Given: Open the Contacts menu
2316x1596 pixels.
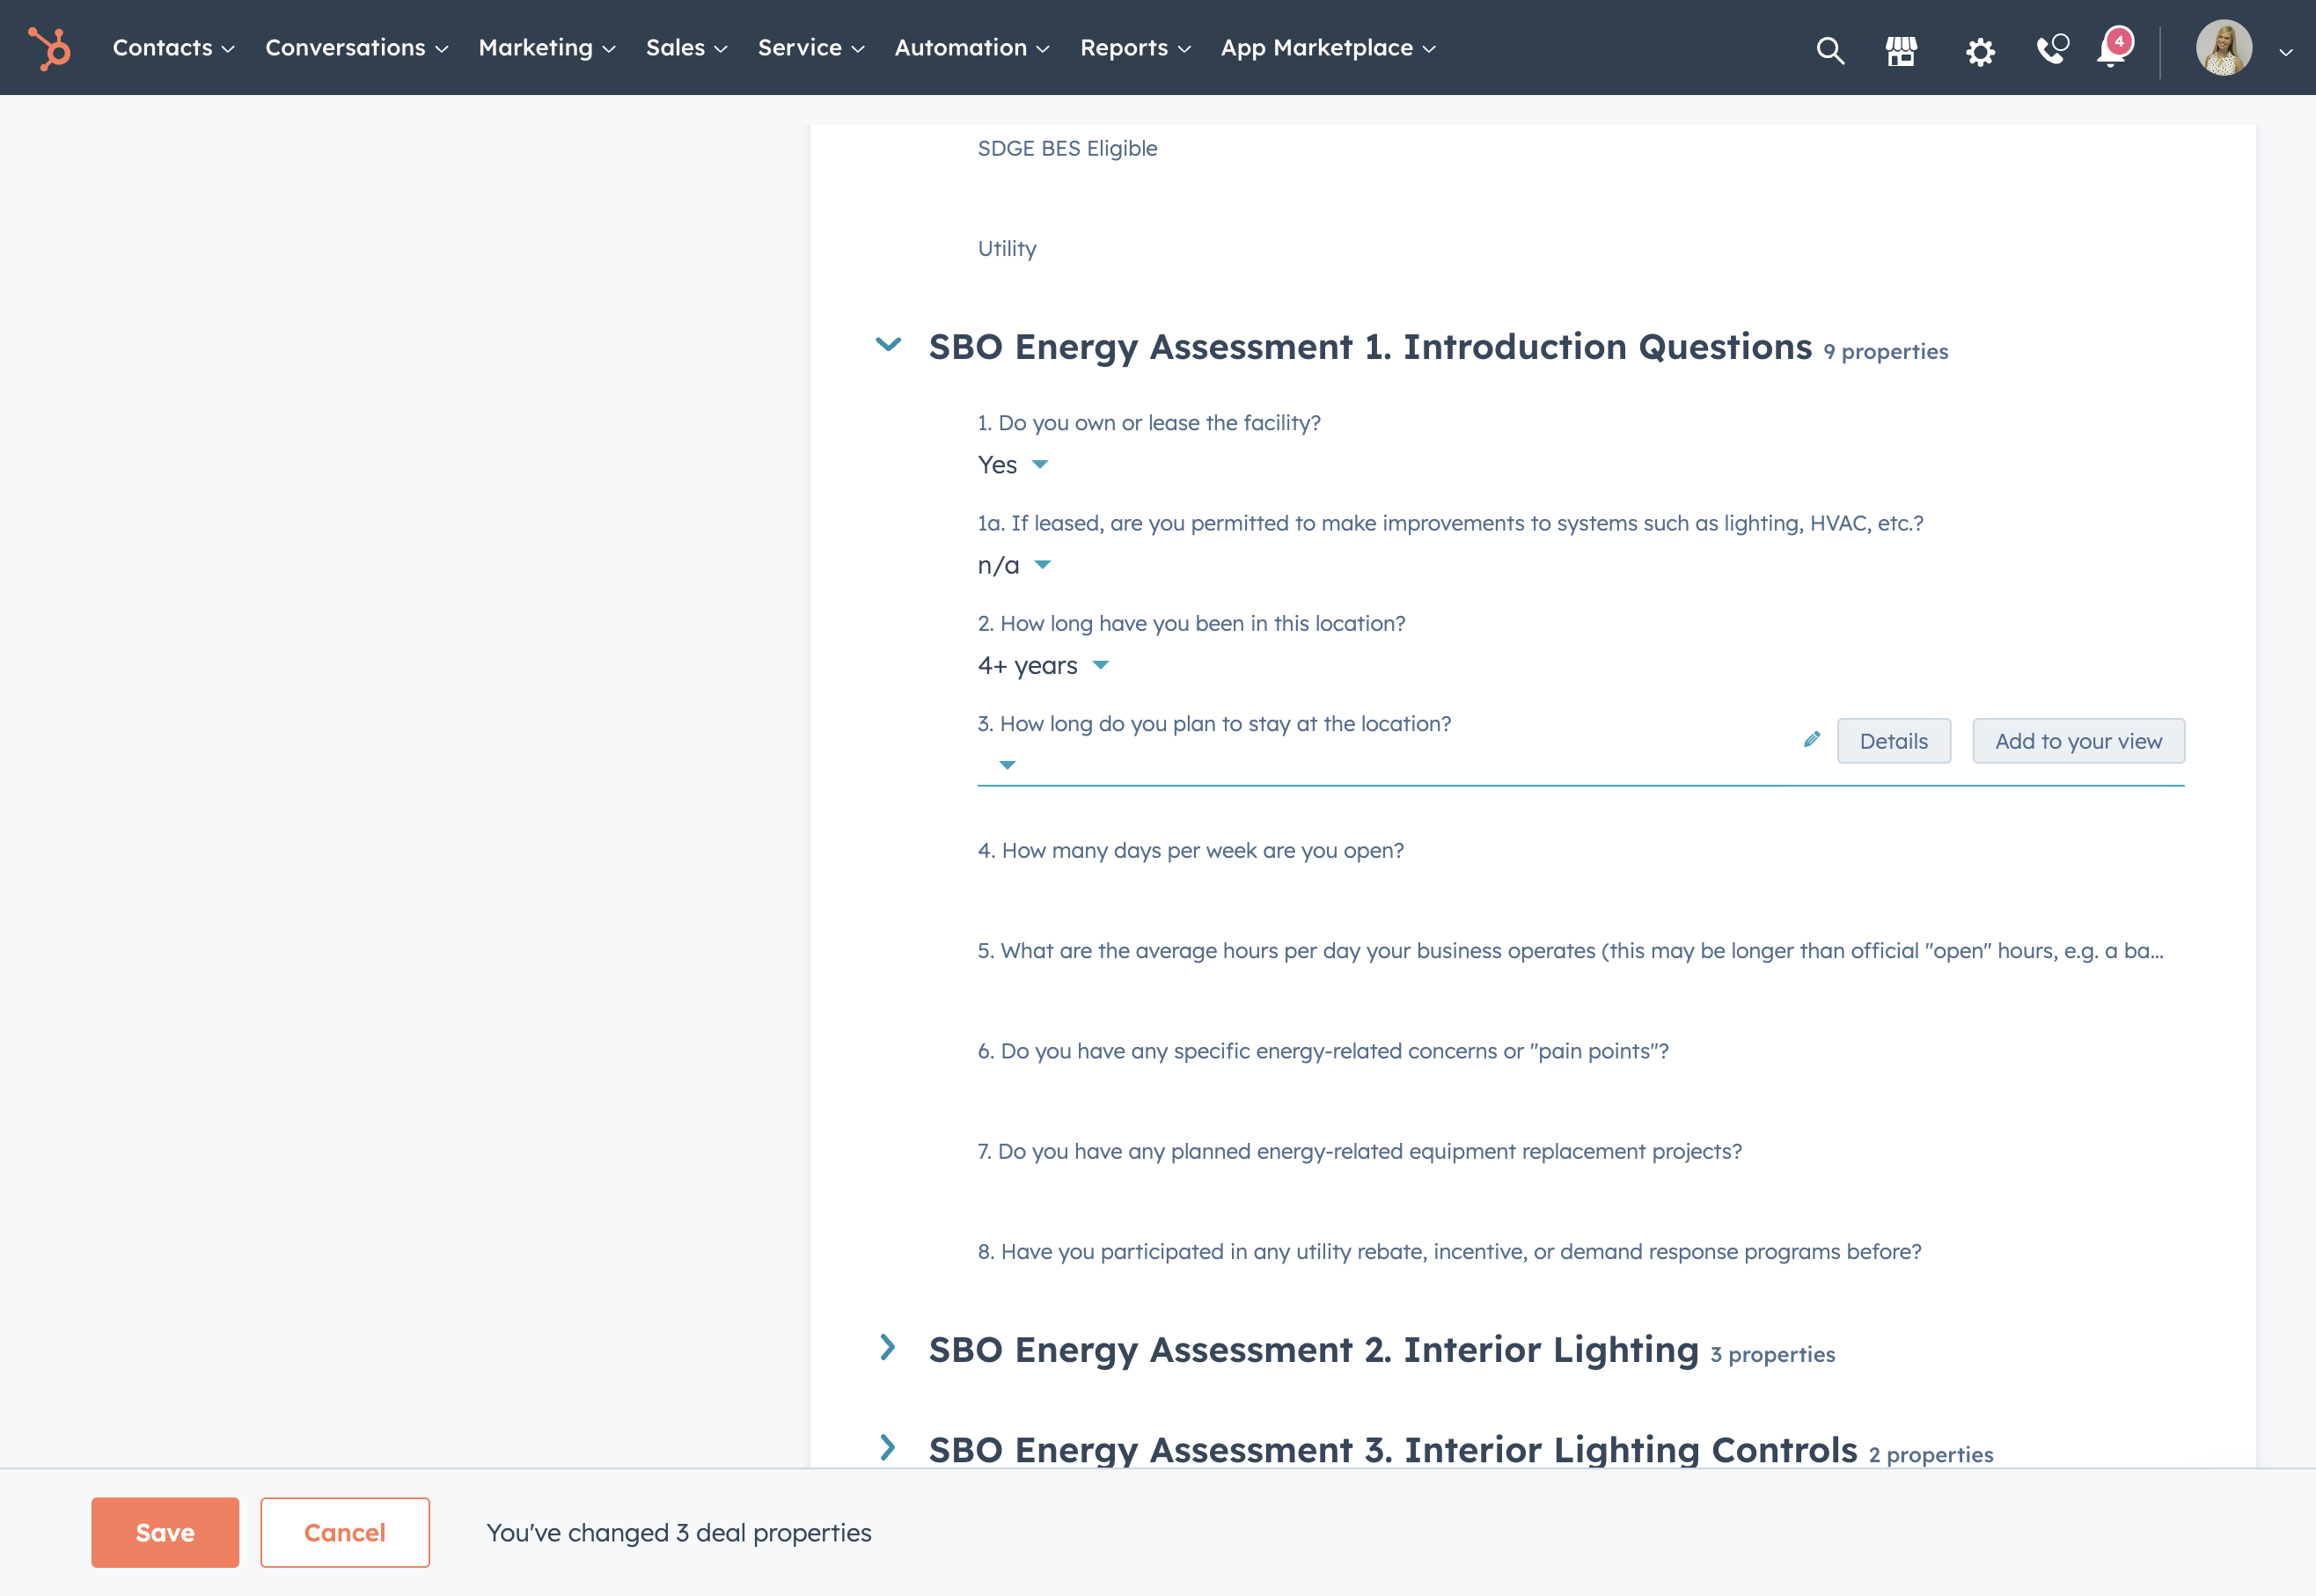Looking at the screenshot, I should 173,48.
